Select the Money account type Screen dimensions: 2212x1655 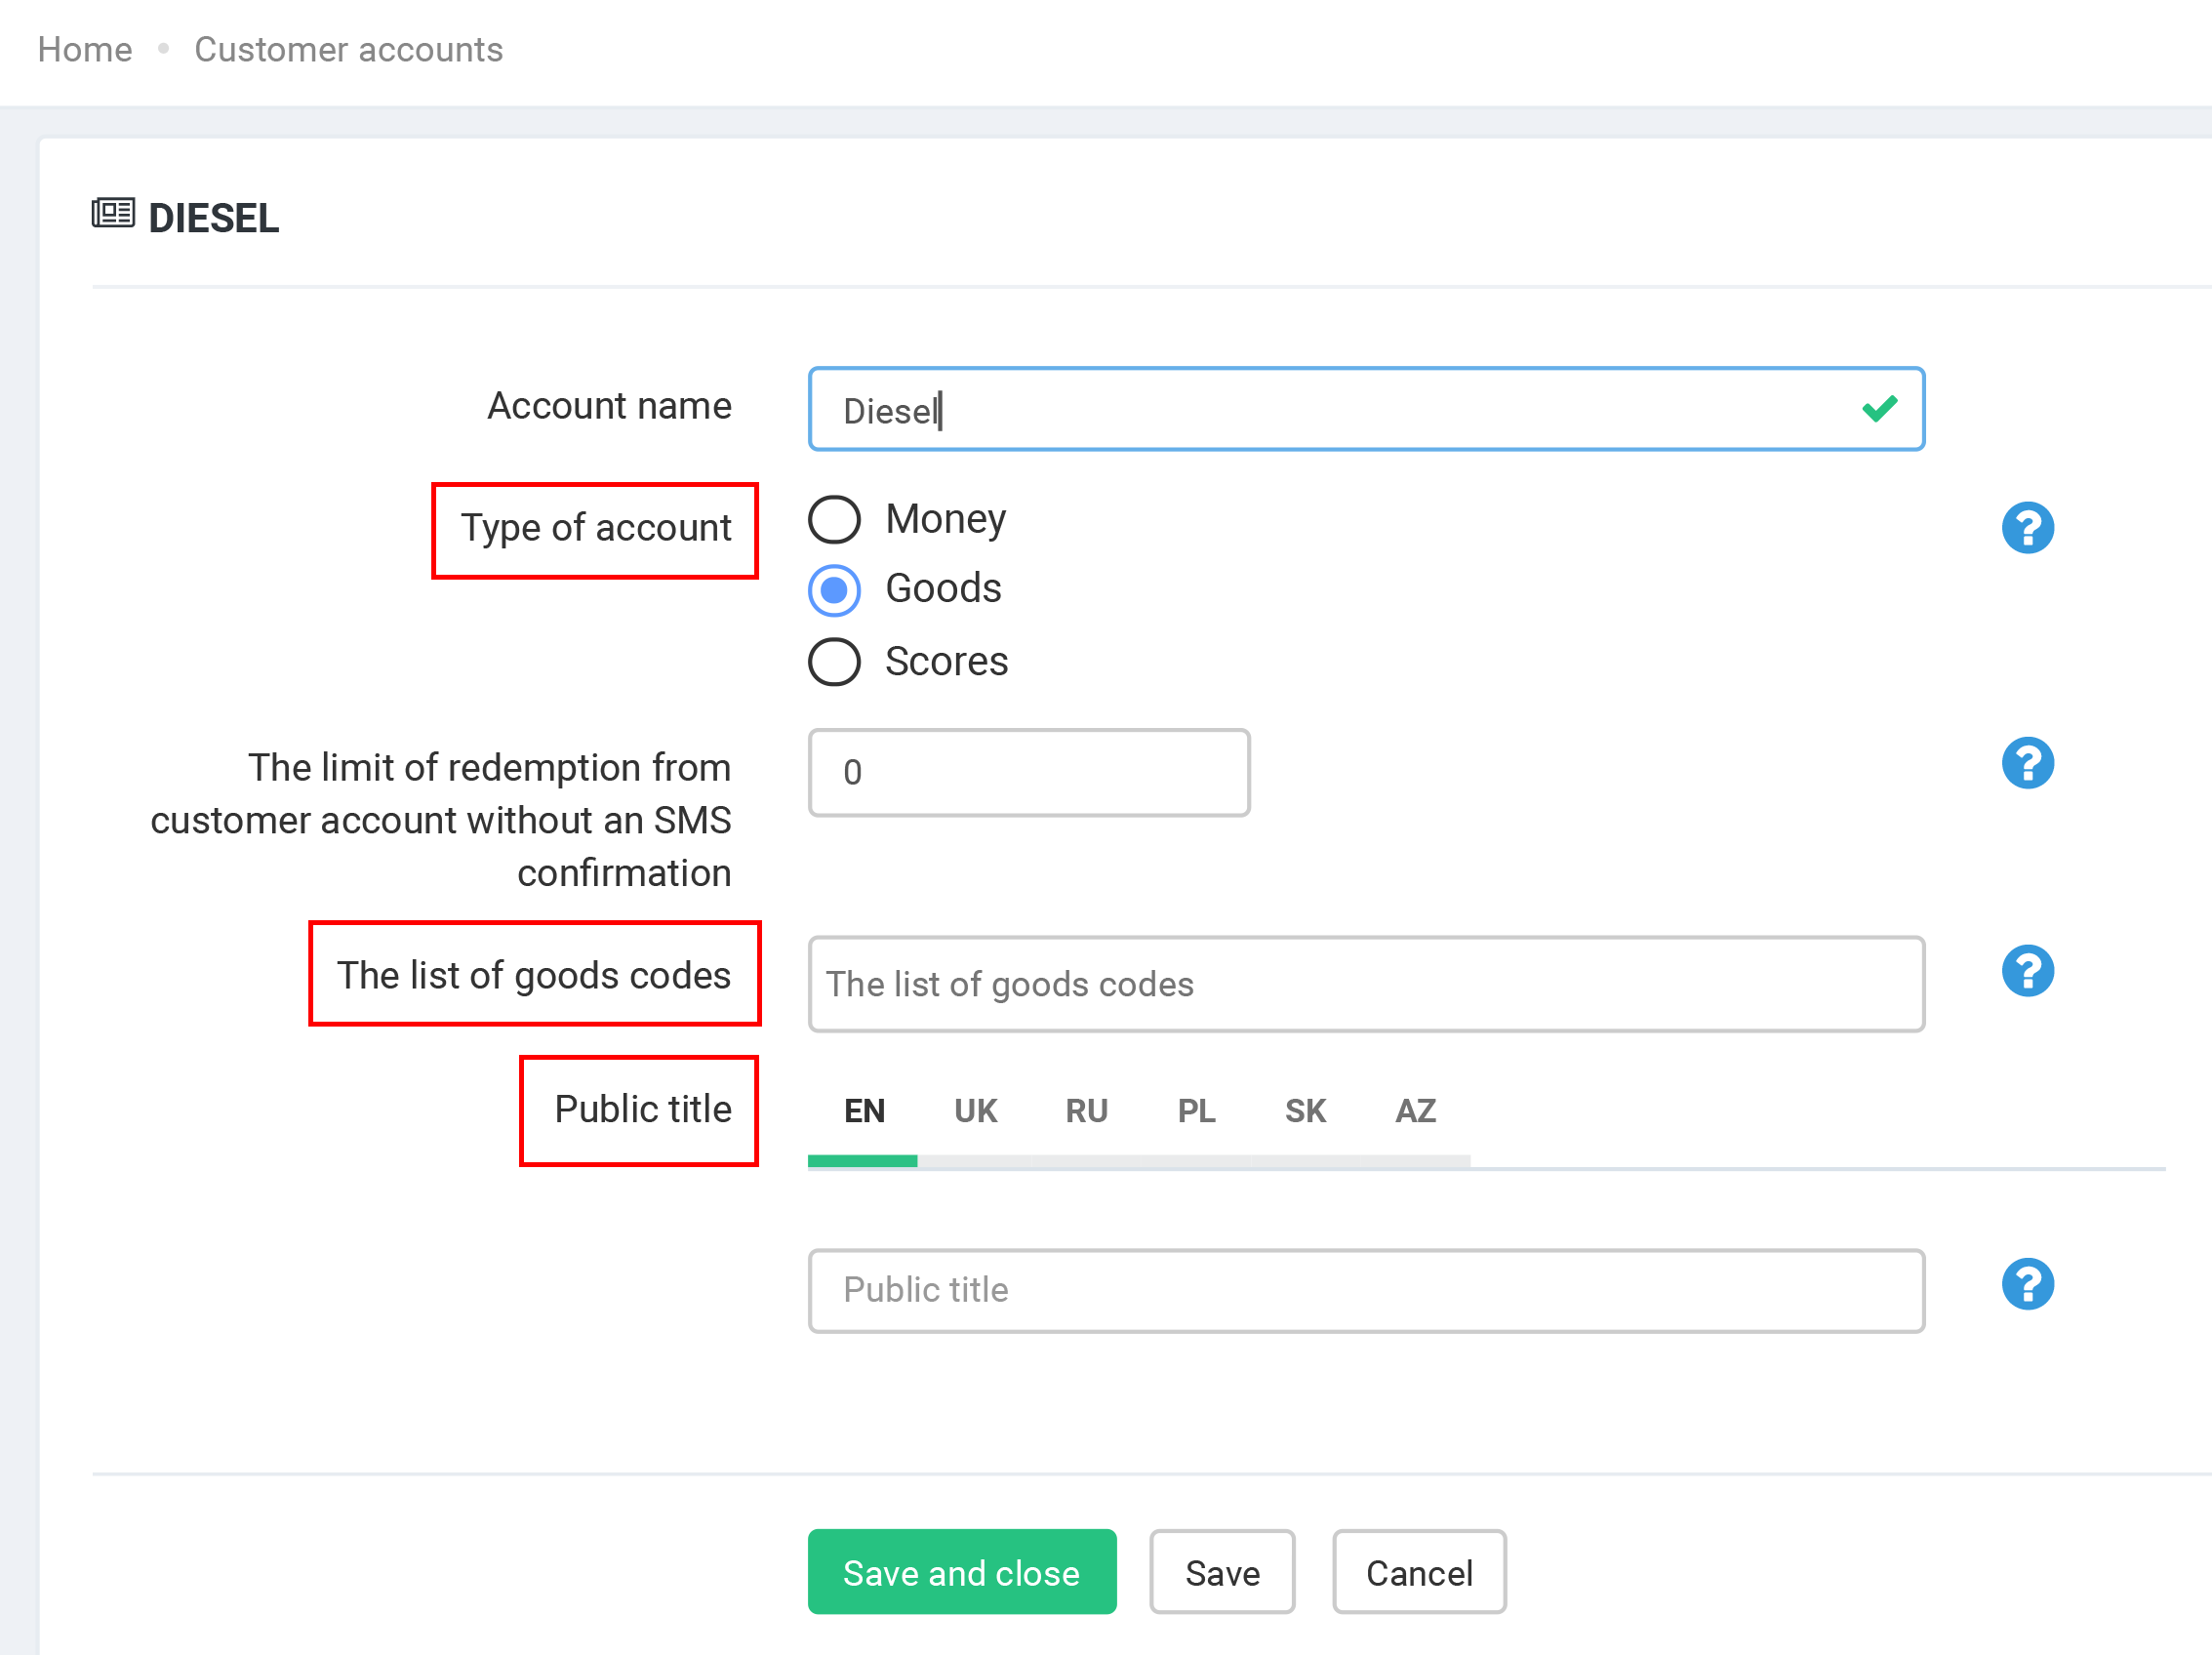(x=834, y=520)
